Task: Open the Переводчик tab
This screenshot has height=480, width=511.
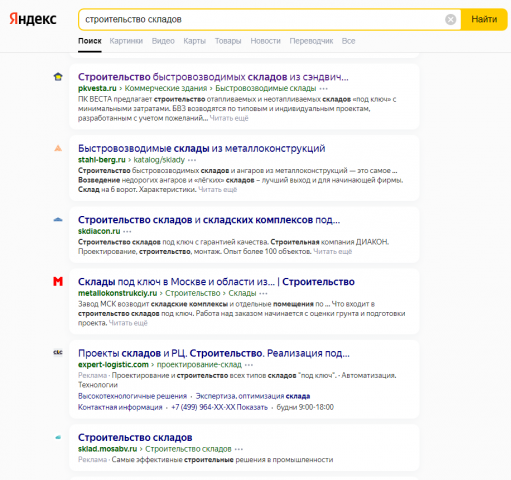Action: click(x=311, y=41)
